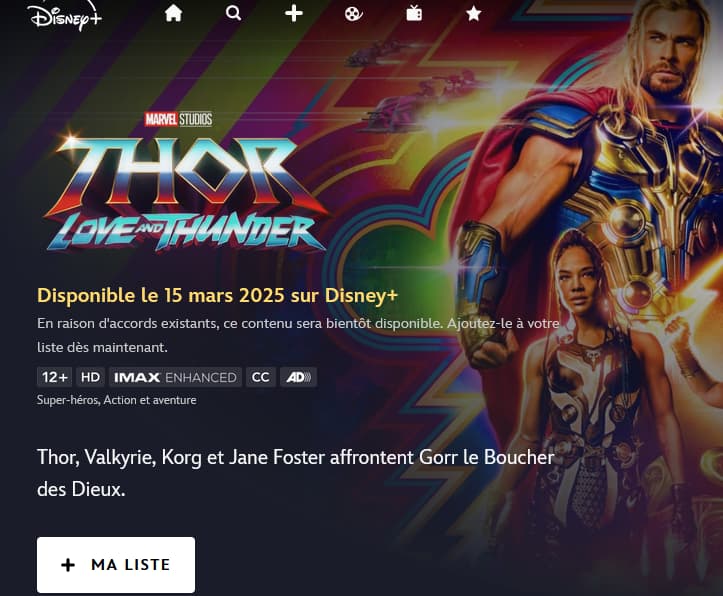723x596 pixels.
Task: Click the IMAX Enhanced badge
Action: pos(175,377)
